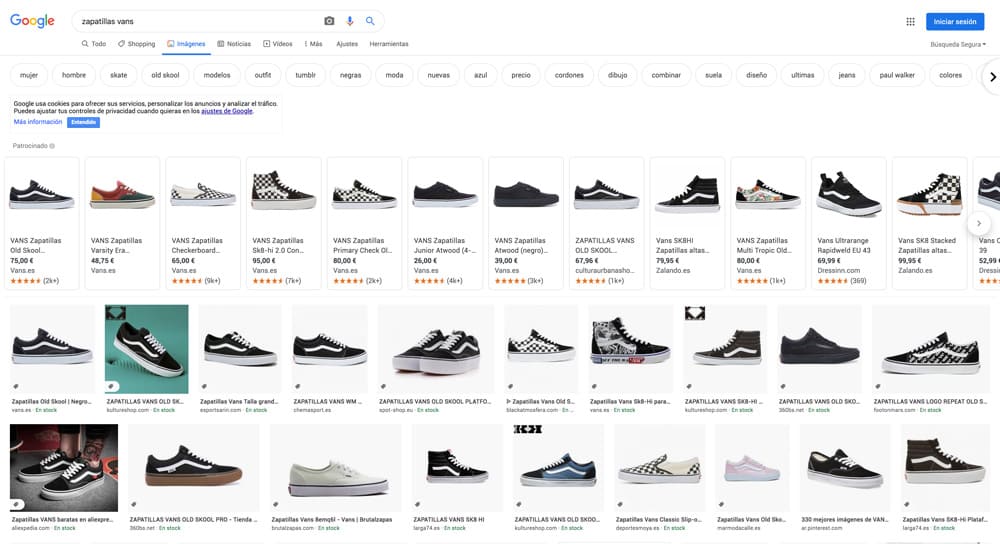Switch to the Todo tab
Viewport: 1000px width, 544px height.
pos(94,44)
